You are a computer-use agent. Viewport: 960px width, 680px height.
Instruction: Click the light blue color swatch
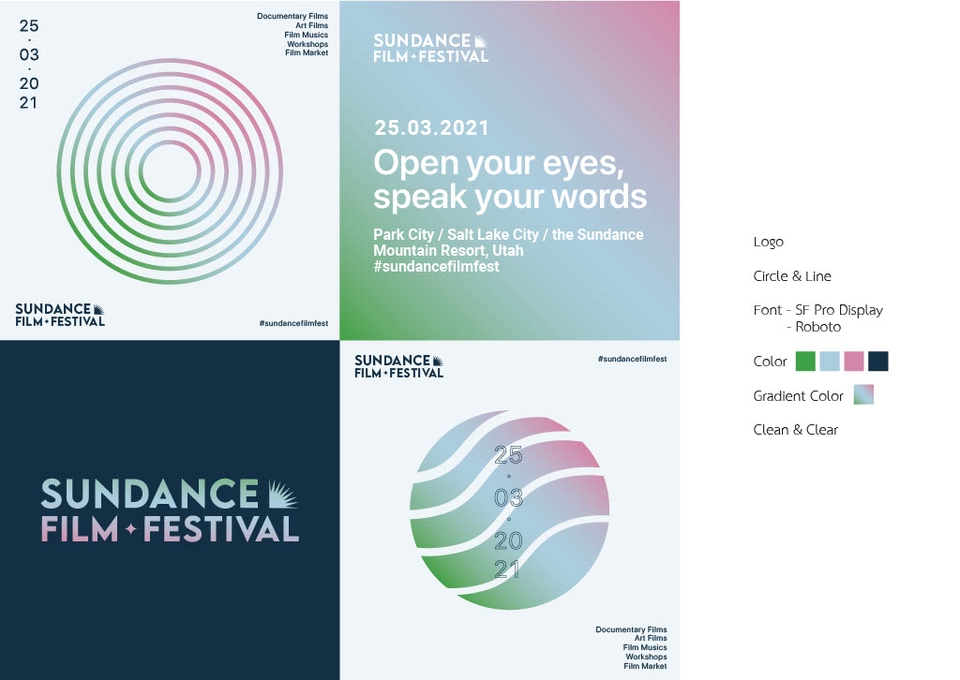click(830, 361)
